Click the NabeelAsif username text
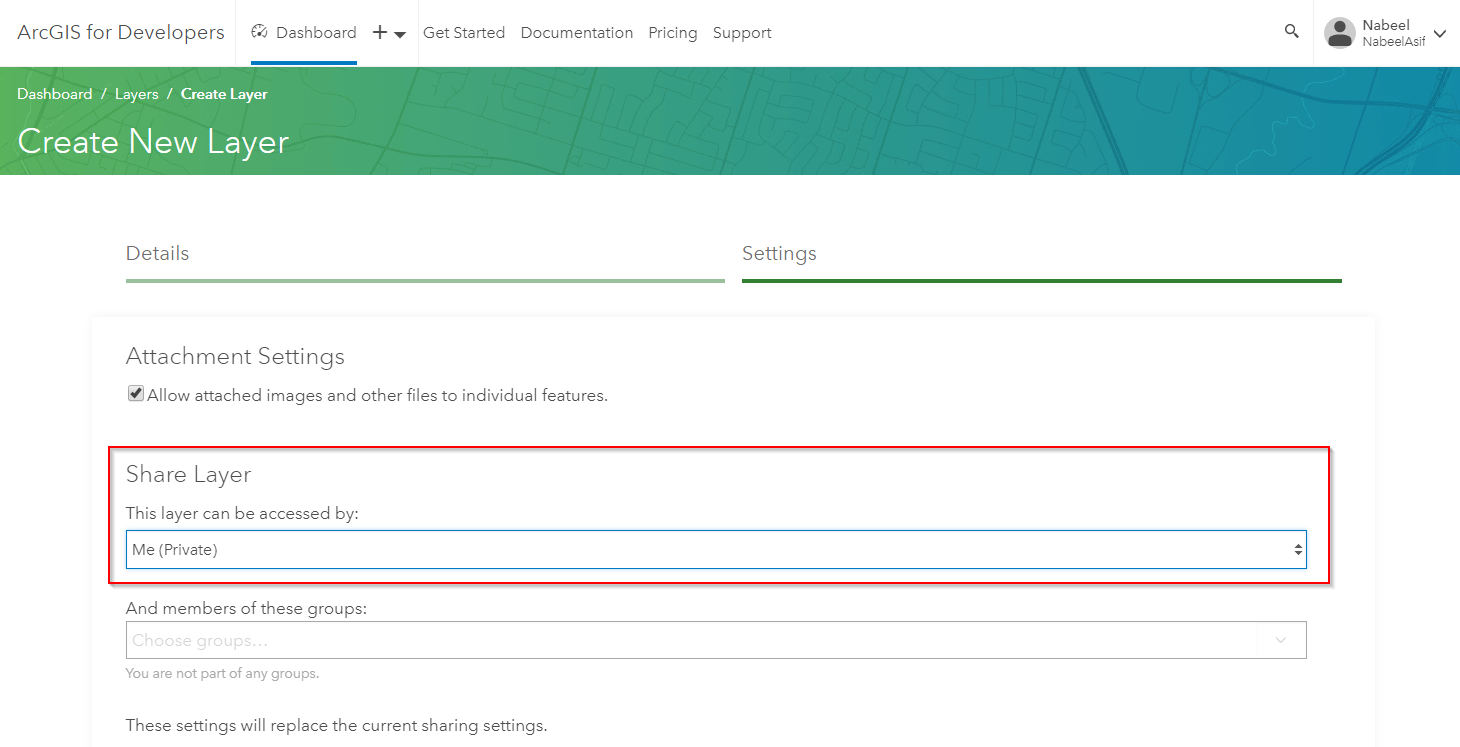 click(1394, 42)
